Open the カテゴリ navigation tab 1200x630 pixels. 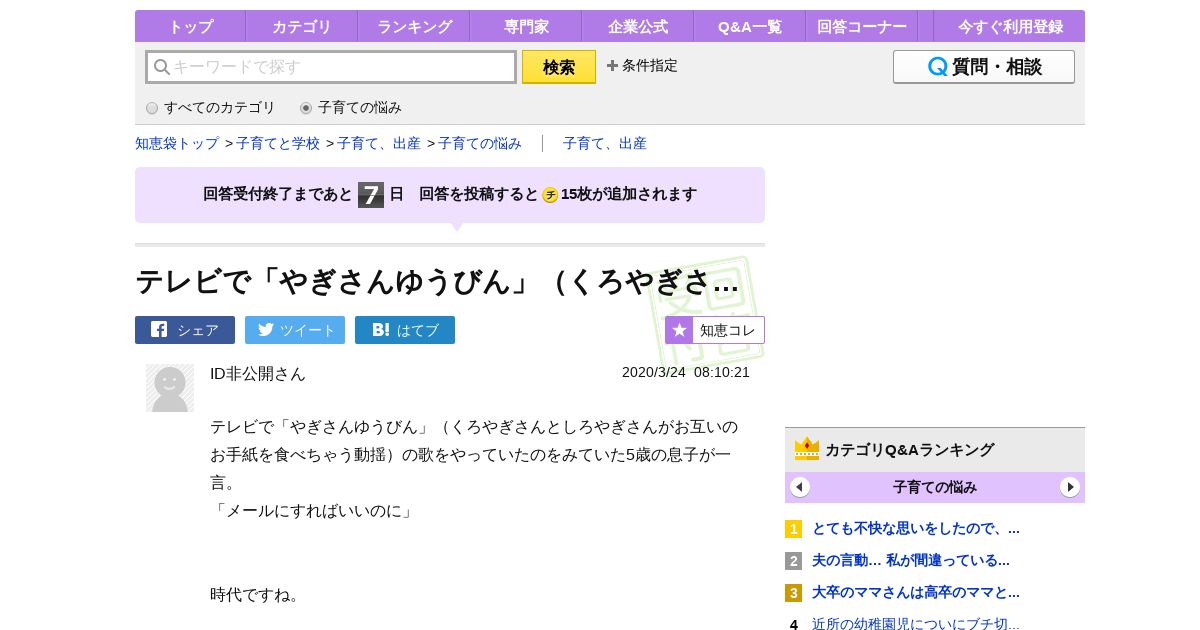(x=301, y=27)
